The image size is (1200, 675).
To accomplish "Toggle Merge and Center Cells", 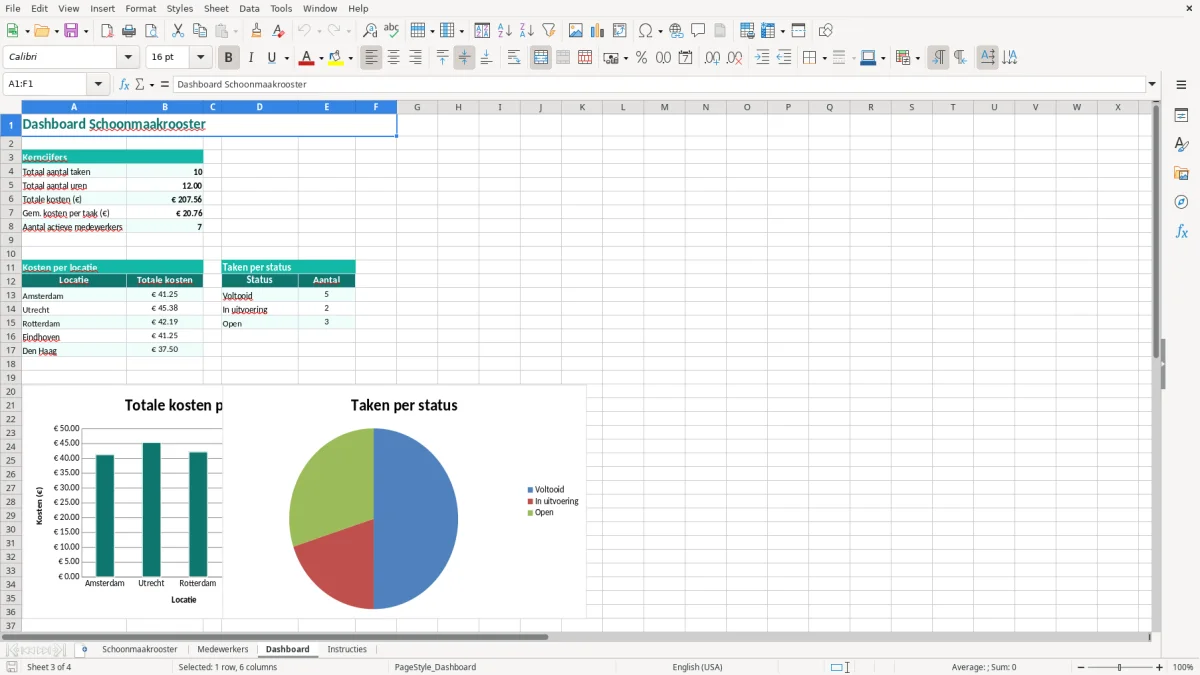I will point(541,58).
